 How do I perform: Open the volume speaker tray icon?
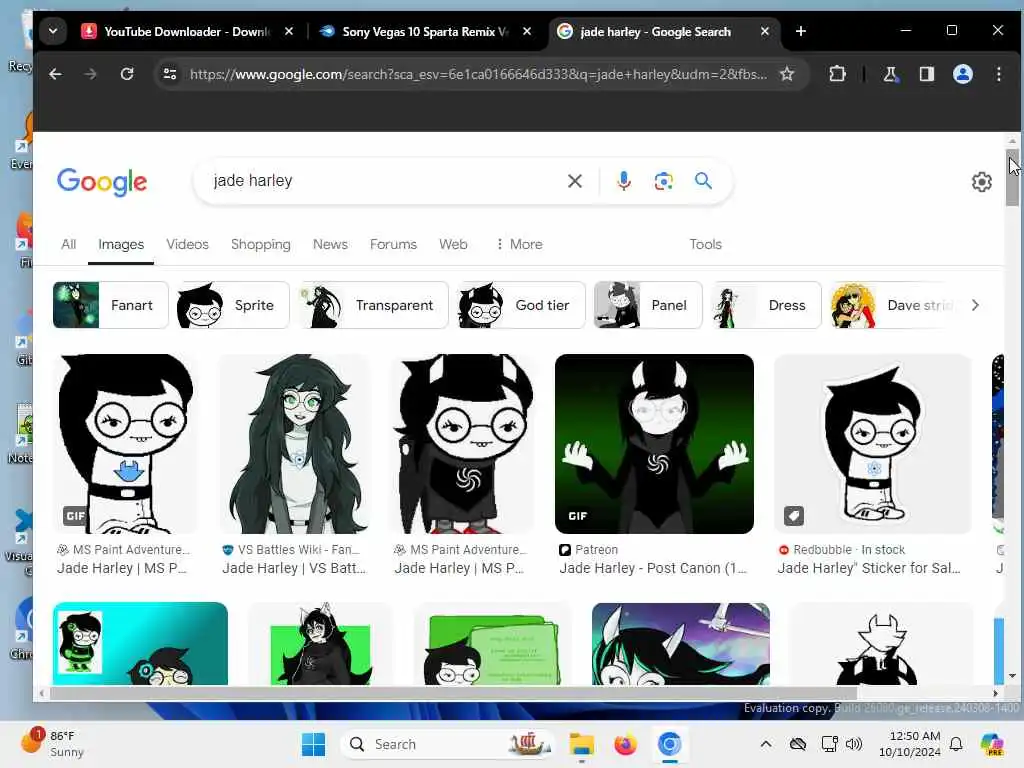[x=854, y=744]
